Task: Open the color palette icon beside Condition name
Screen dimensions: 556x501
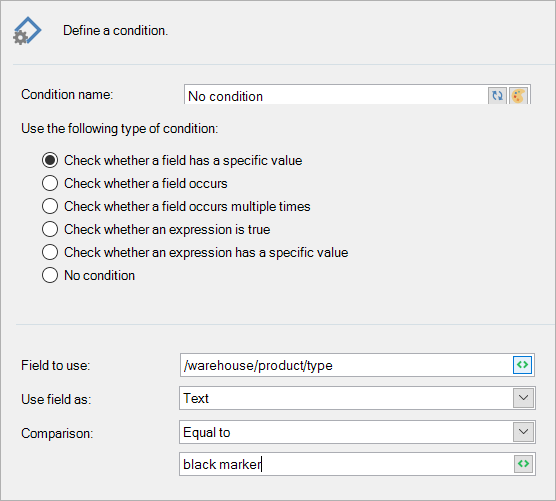Action: [518, 96]
